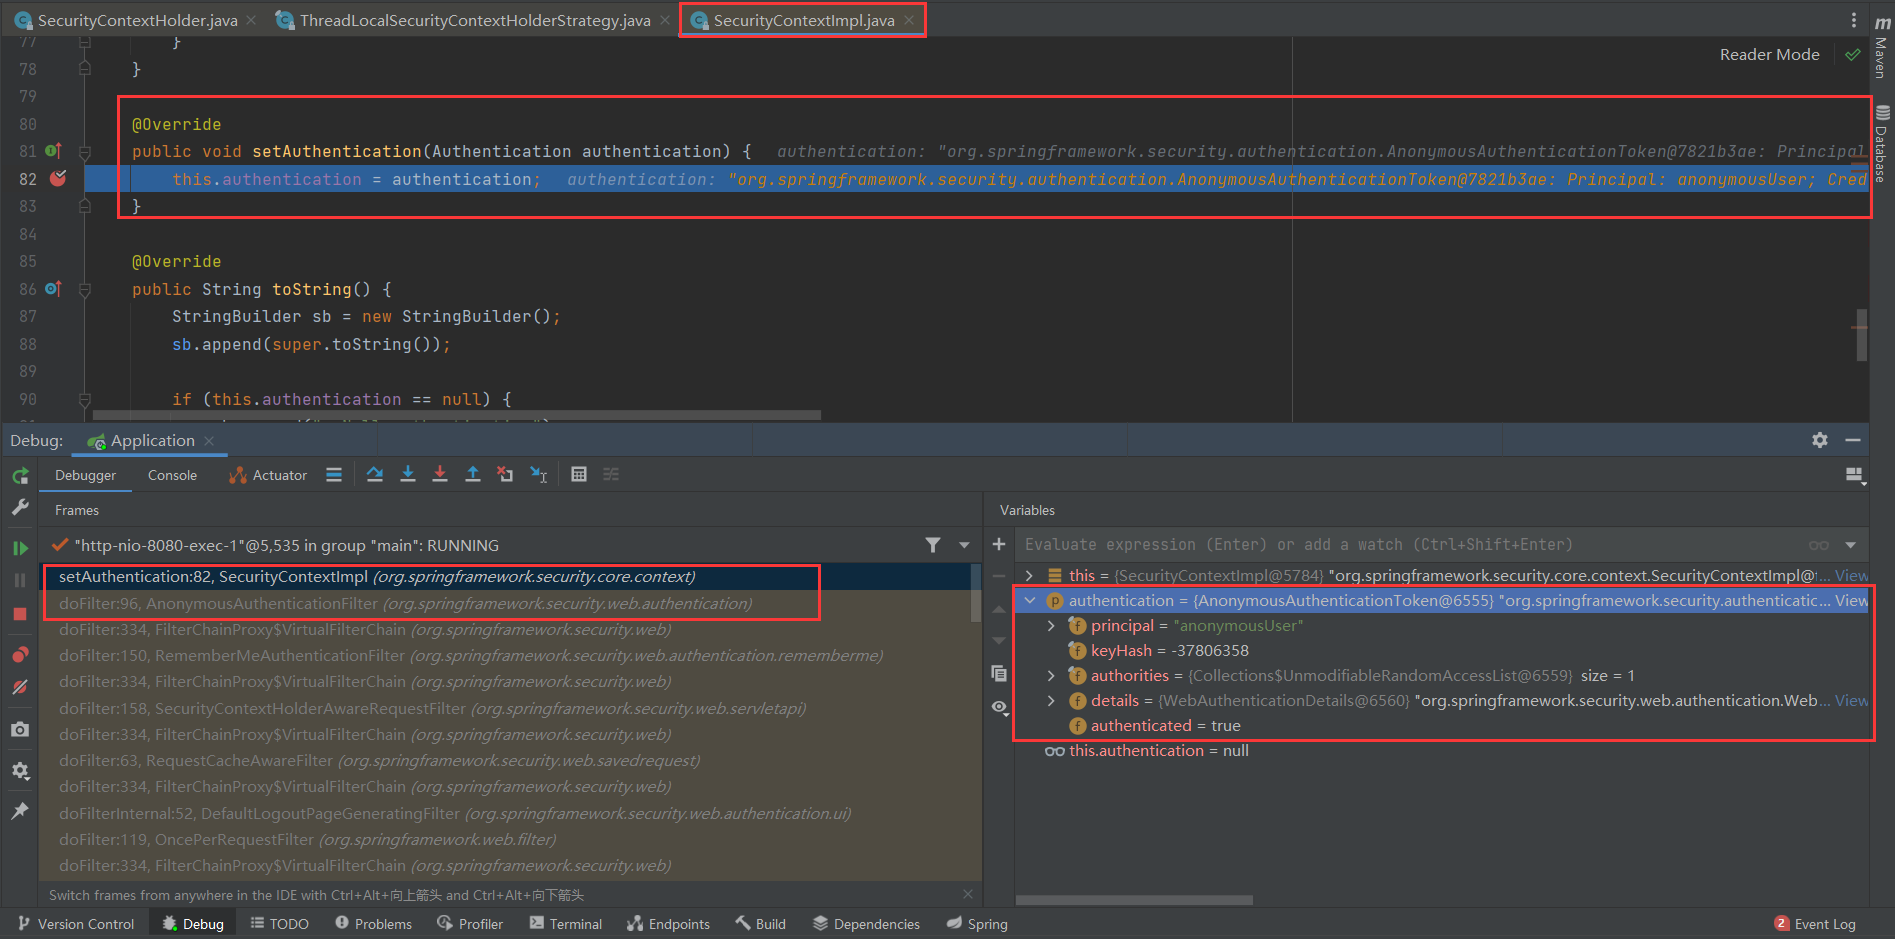Toggle the breakpoint on line 82
Screen dimensions: 1895x939
coord(57,179)
